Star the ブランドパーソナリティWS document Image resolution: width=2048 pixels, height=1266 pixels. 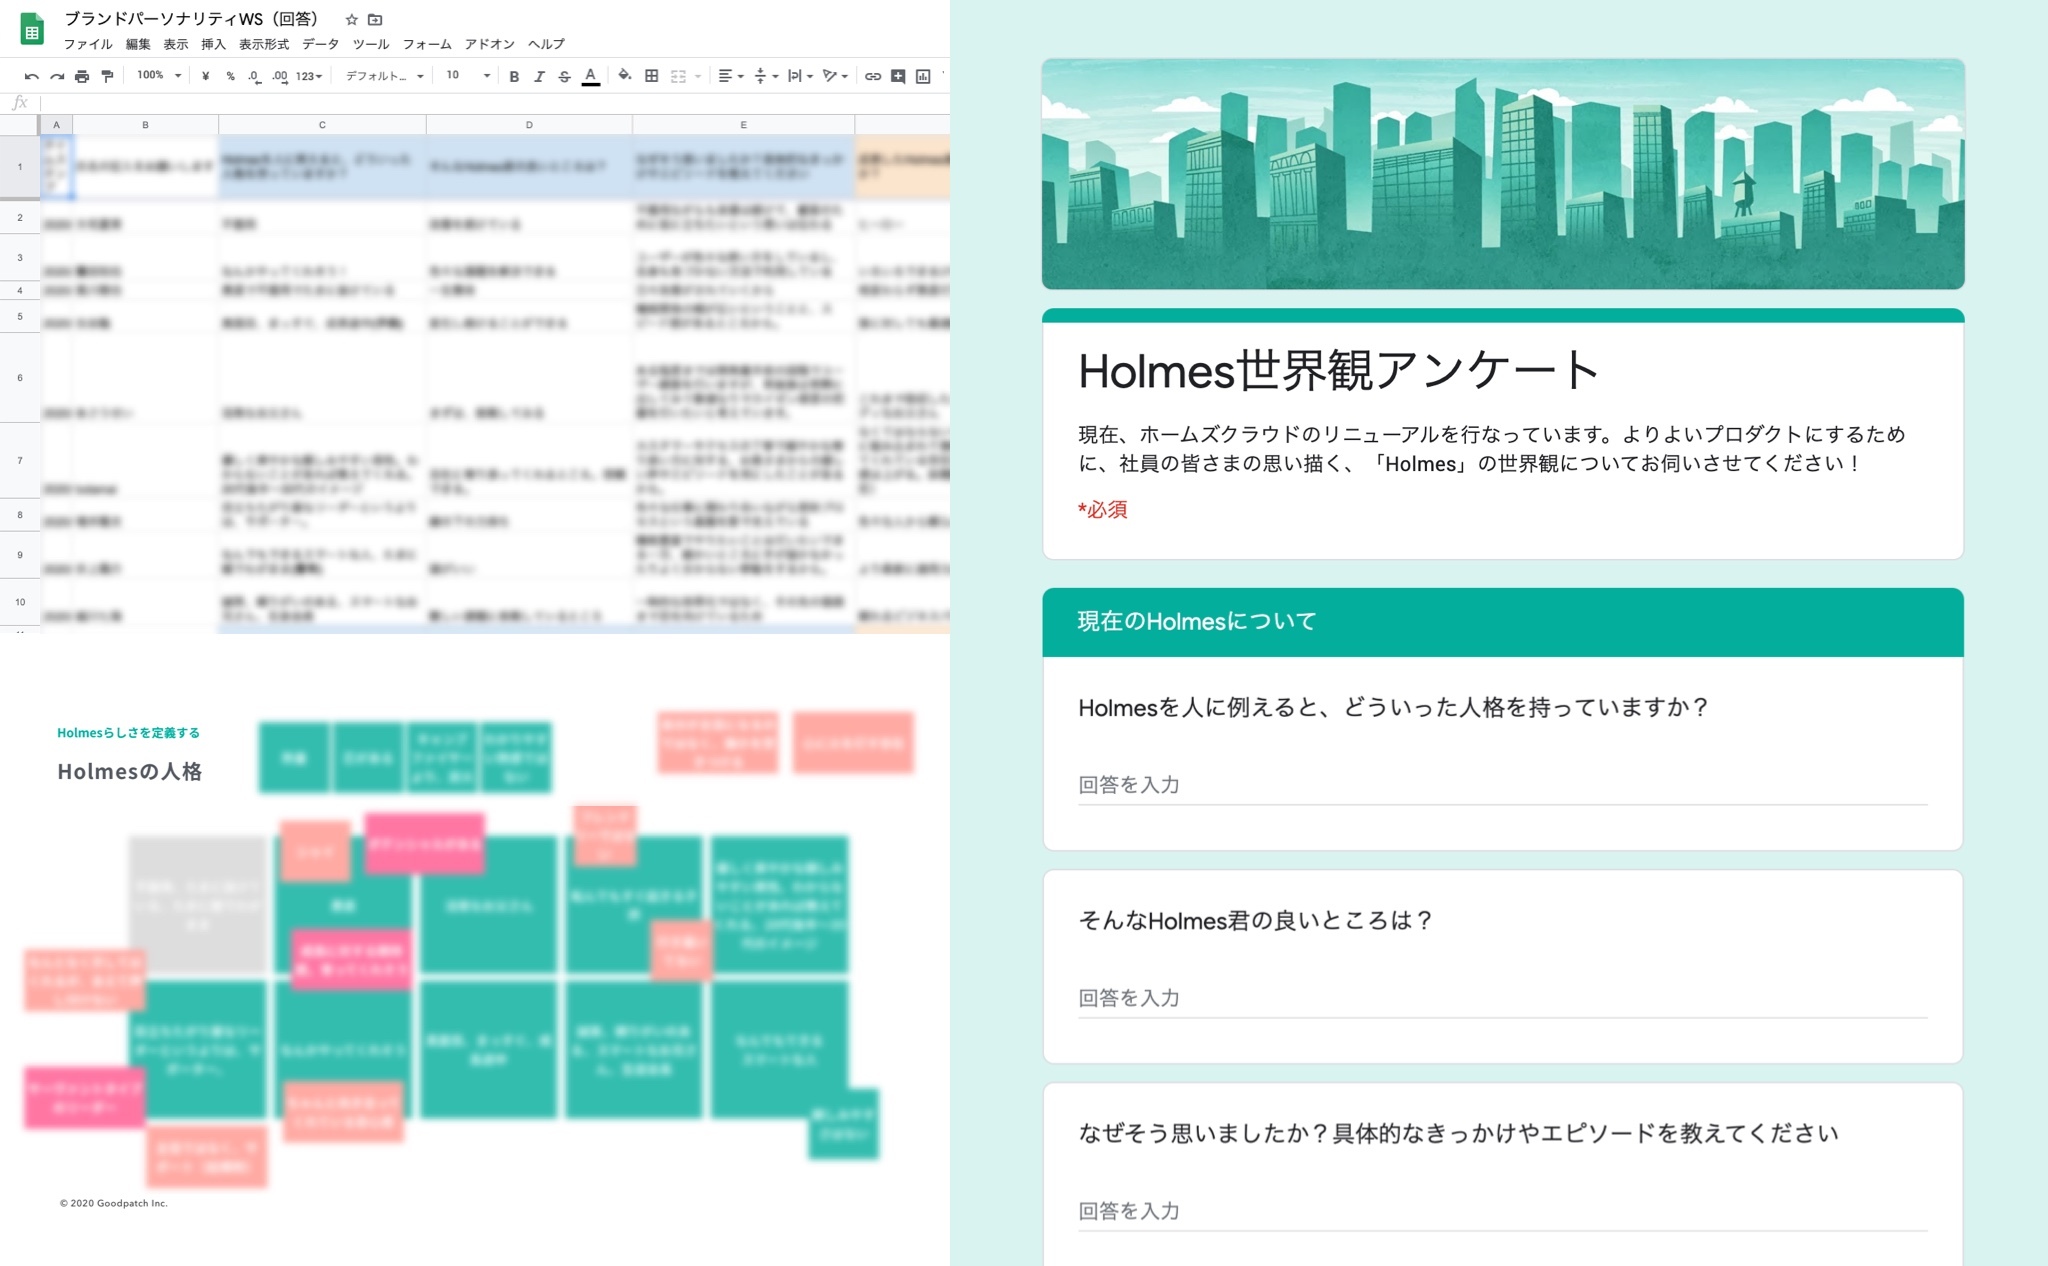tap(351, 19)
